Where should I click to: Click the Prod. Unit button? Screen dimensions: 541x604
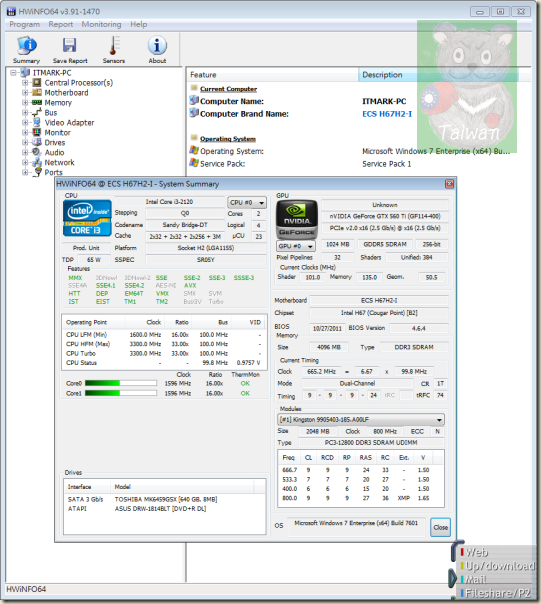86,248
